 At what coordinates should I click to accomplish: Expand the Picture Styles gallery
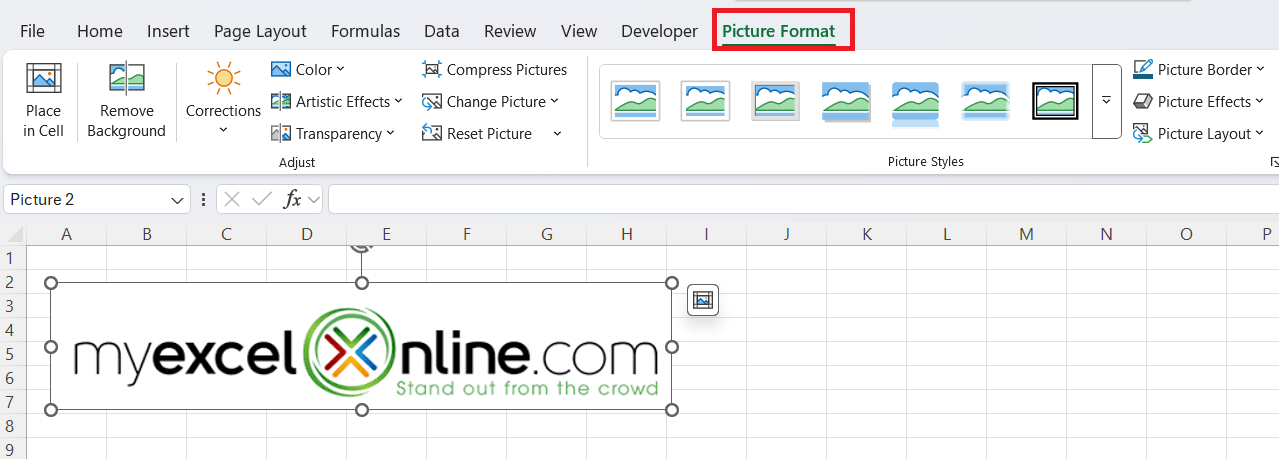click(1107, 101)
